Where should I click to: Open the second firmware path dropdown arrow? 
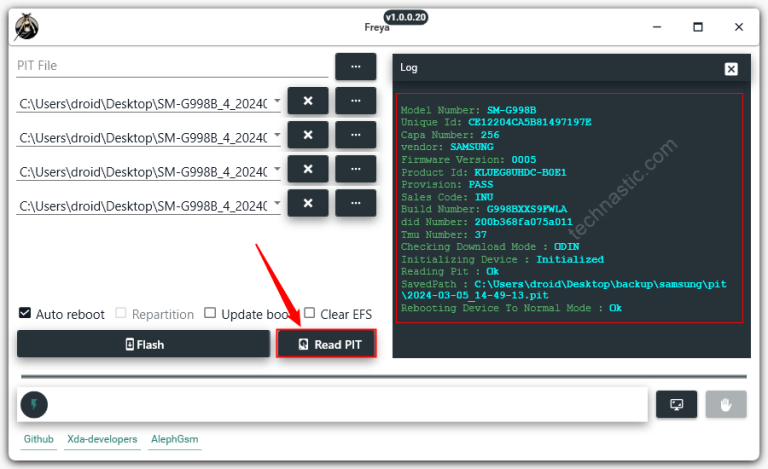click(x=276, y=136)
